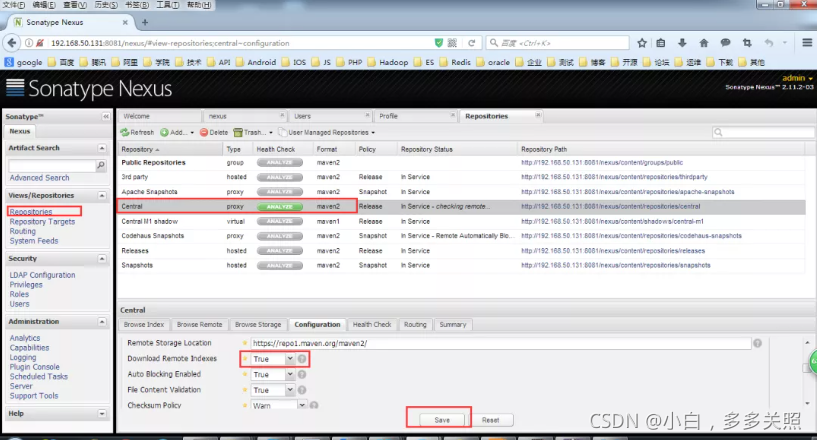Open the File Content Validation combo box
The image size is (817, 440).
click(290, 390)
